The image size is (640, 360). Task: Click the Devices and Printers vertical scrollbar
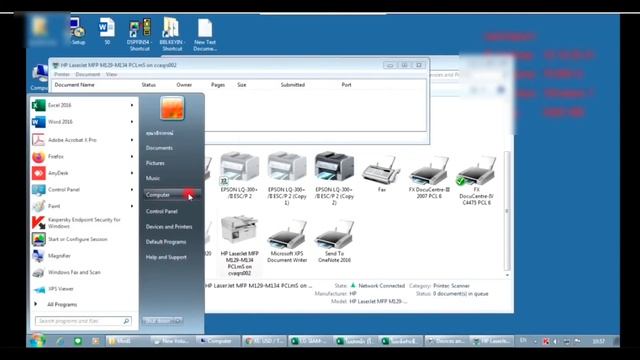point(507,211)
